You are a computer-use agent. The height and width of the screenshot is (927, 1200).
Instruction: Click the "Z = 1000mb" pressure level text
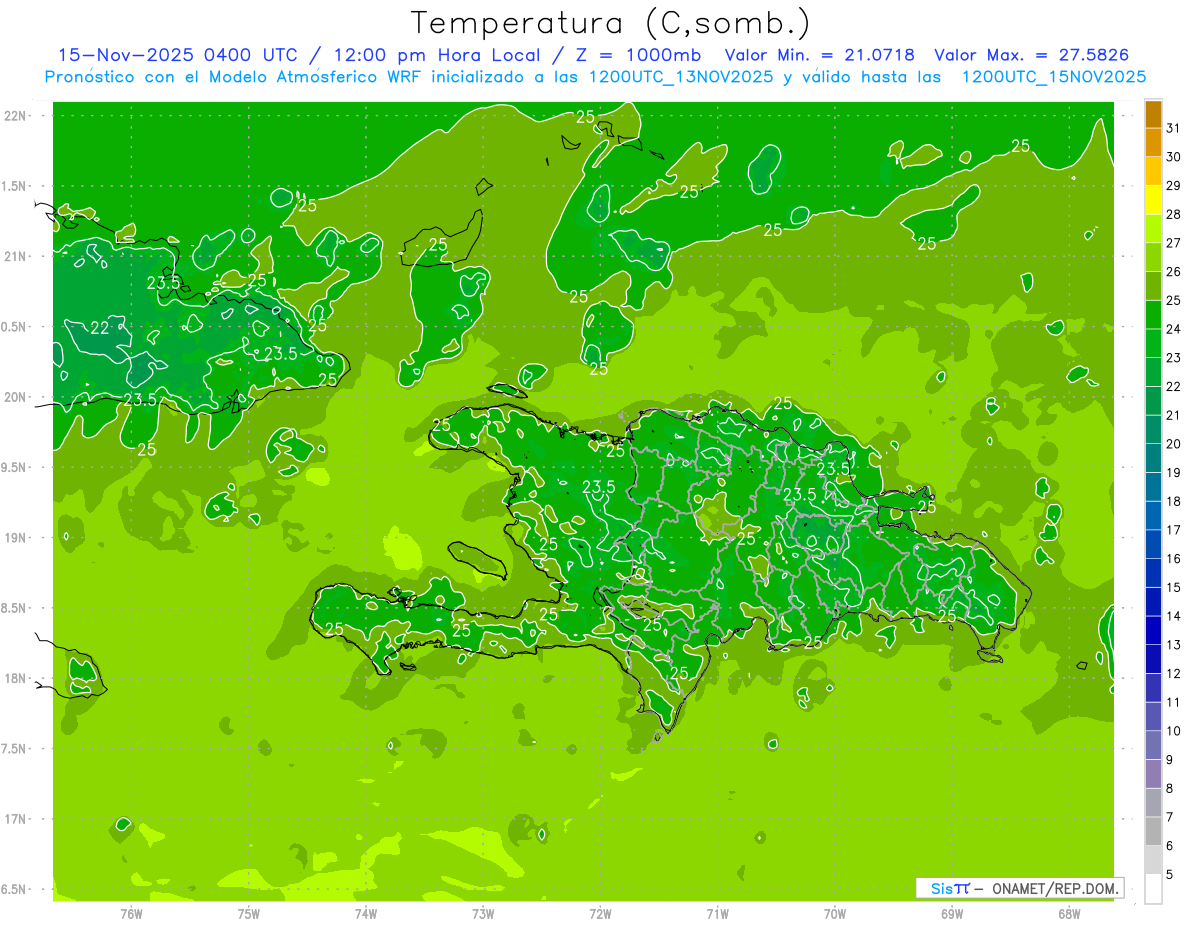point(637,56)
